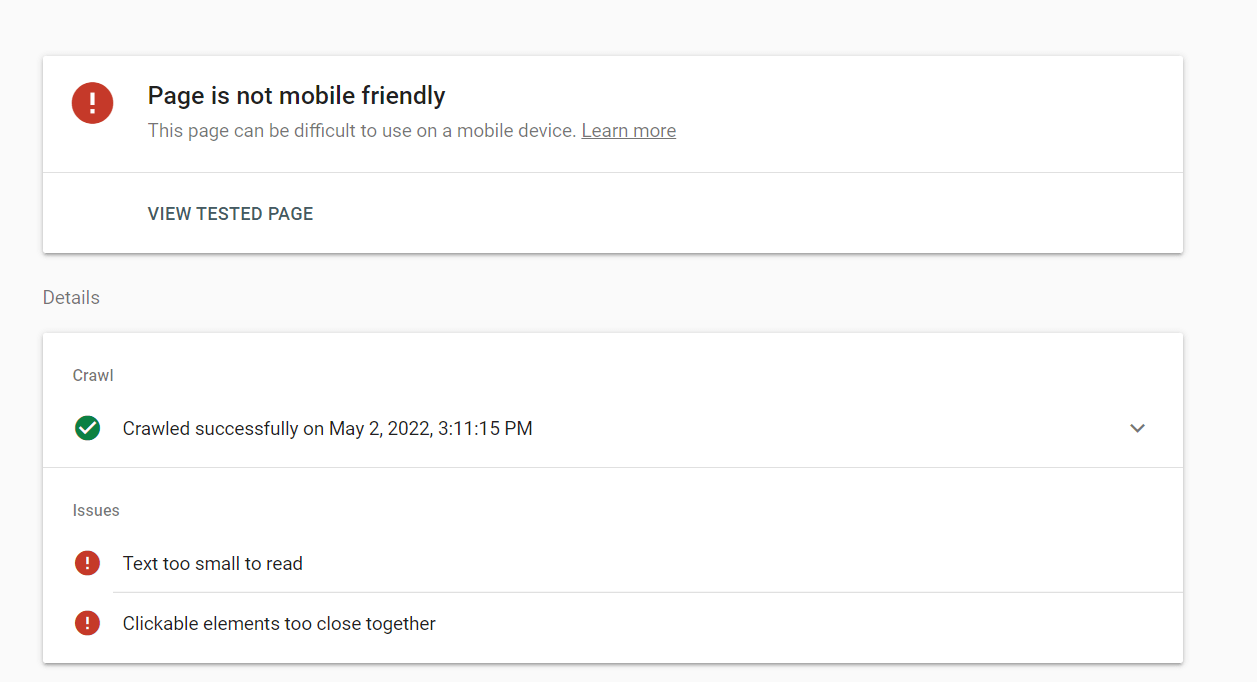Image resolution: width=1257 pixels, height=682 pixels.
Task: Click blank area right of the Crawl label
Action: 650,375
